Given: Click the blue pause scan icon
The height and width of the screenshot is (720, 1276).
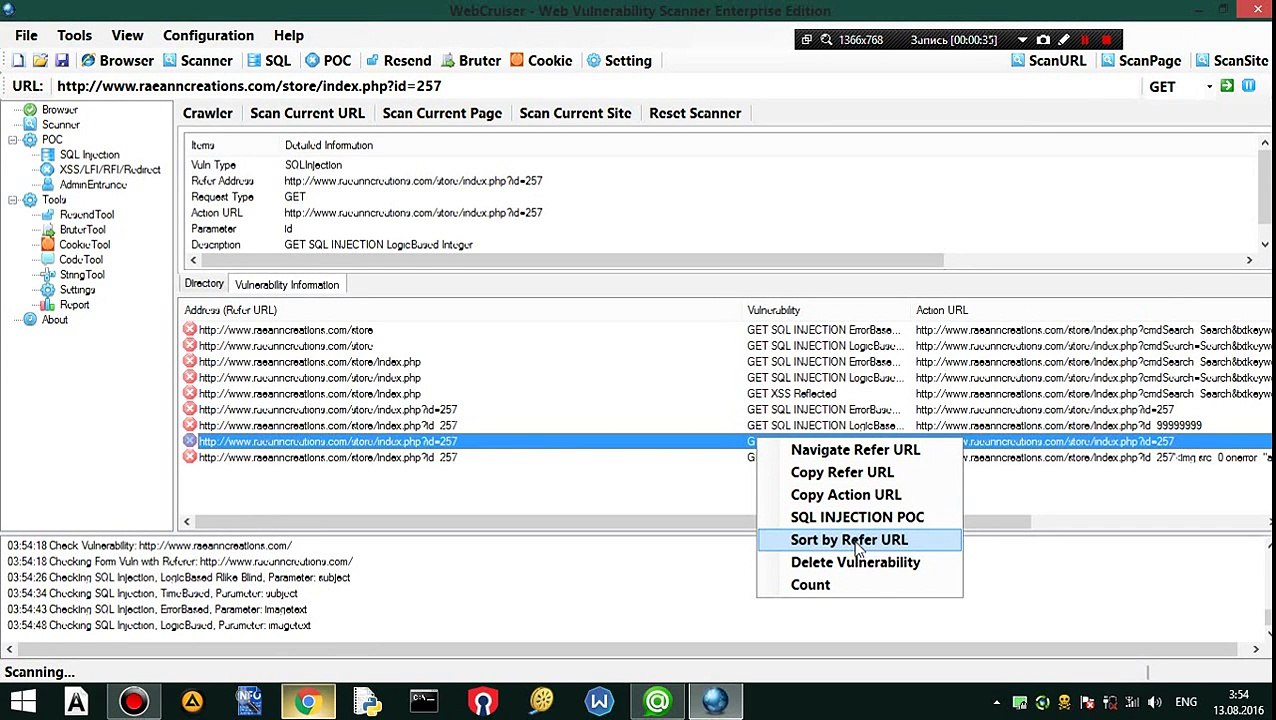Looking at the screenshot, I should click(1249, 87).
